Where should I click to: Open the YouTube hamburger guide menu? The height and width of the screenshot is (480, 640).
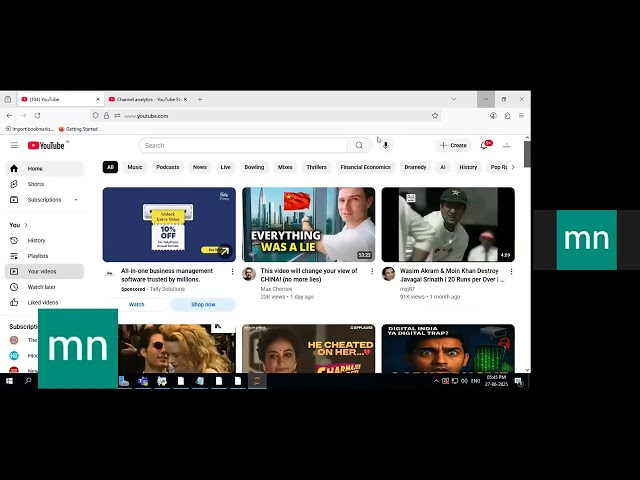click(14, 145)
